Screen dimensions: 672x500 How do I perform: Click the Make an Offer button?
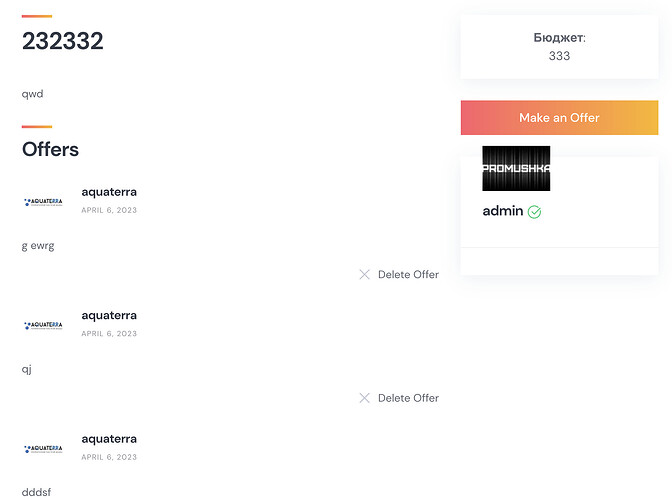pos(559,118)
